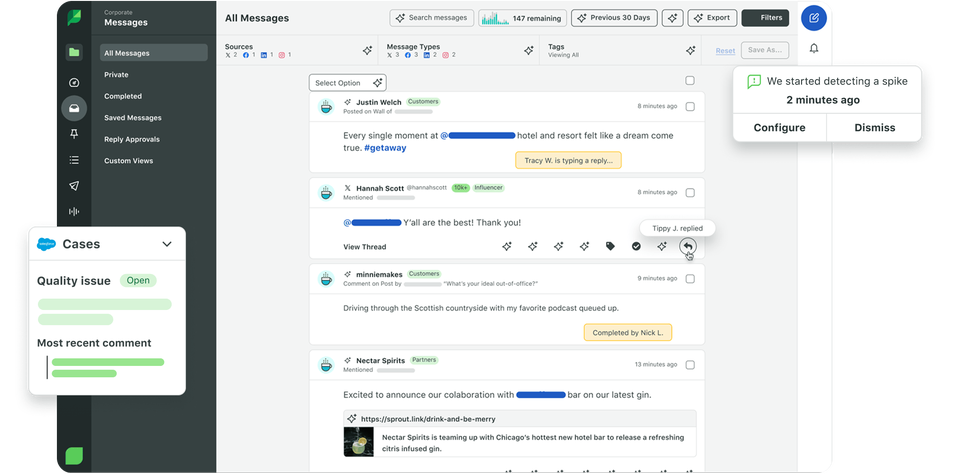Check the Justin Welch message checkbox
The image size is (960, 474).
(690, 107)
